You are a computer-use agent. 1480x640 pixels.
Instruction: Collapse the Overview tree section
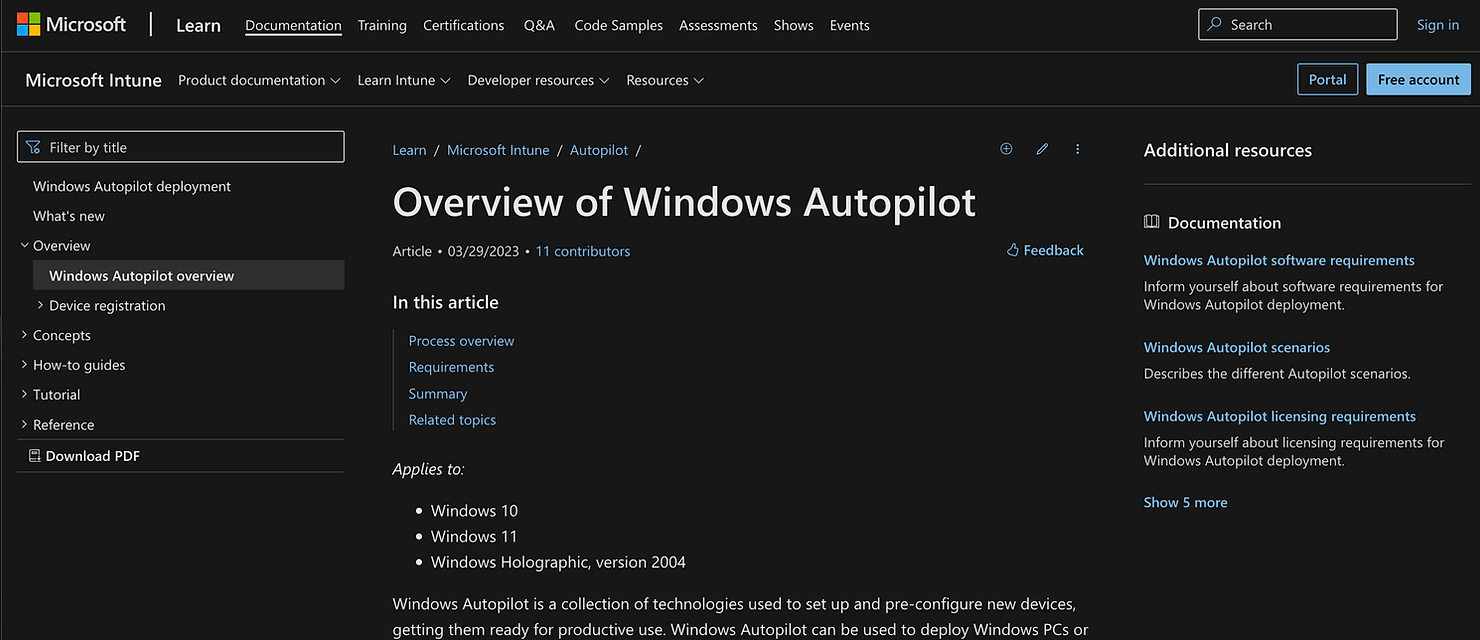tap(24, 245)
